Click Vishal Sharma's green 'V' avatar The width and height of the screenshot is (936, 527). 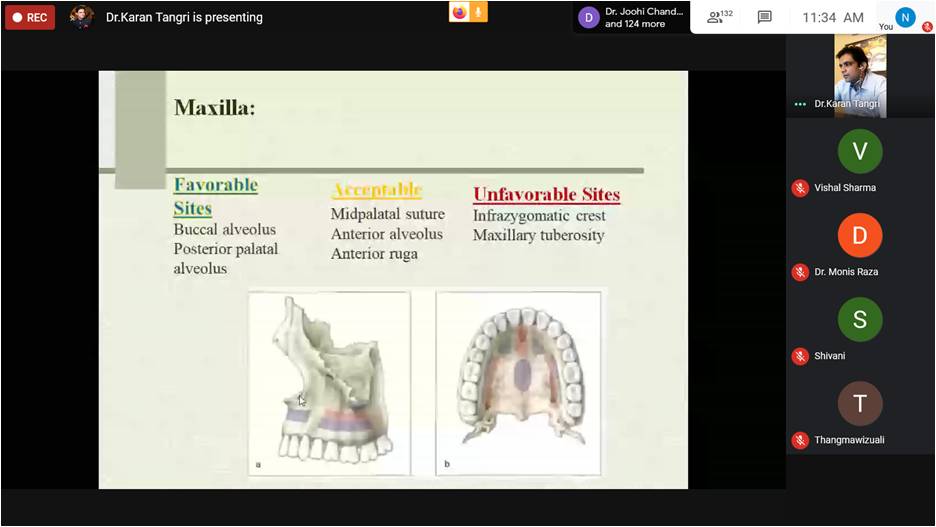[x=860, y=151]
